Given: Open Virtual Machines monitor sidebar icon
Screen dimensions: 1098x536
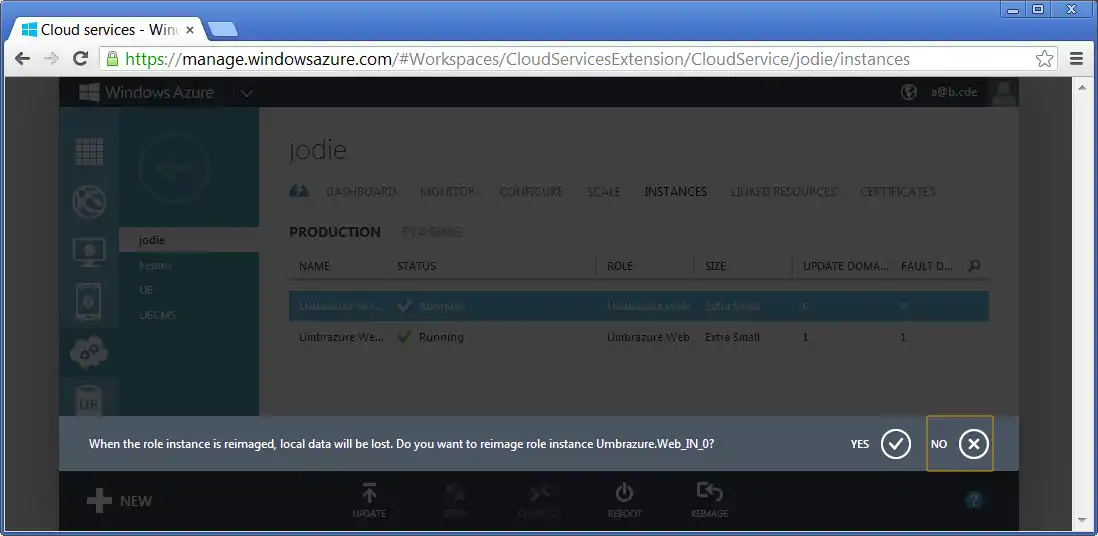Looking at the screenshot, I should pyautogui.click(x=89, y=252).
